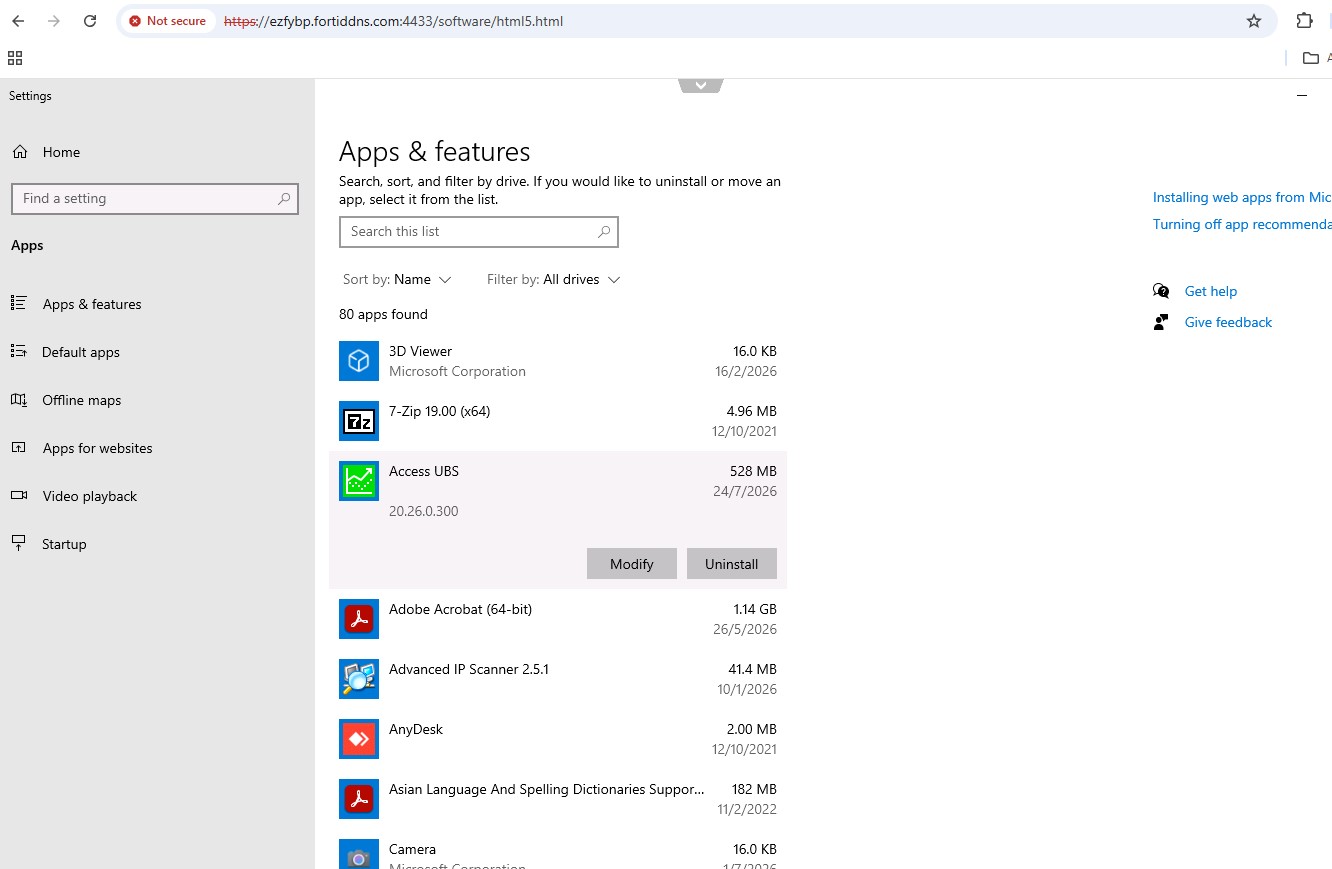Viewport: 1332px width, 869px height.
Task: Click the Access UBS green chart icon
Action: tap(359, 481)
